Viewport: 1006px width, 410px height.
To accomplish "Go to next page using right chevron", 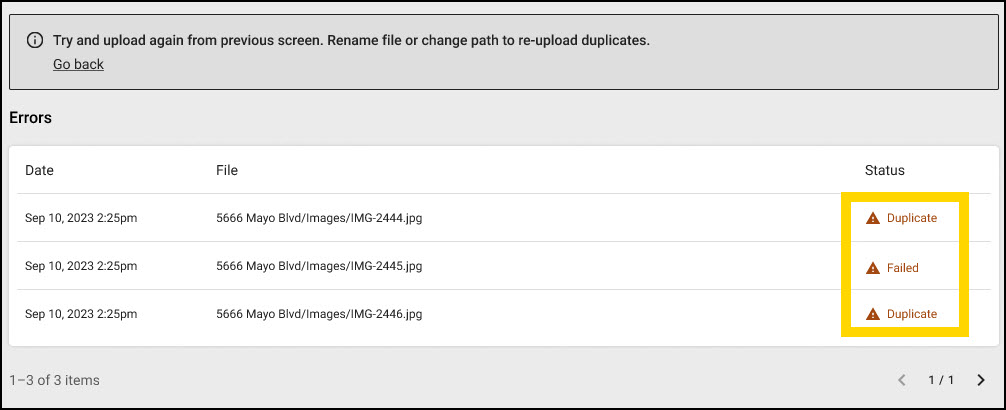I will click(x=980, y=380).
